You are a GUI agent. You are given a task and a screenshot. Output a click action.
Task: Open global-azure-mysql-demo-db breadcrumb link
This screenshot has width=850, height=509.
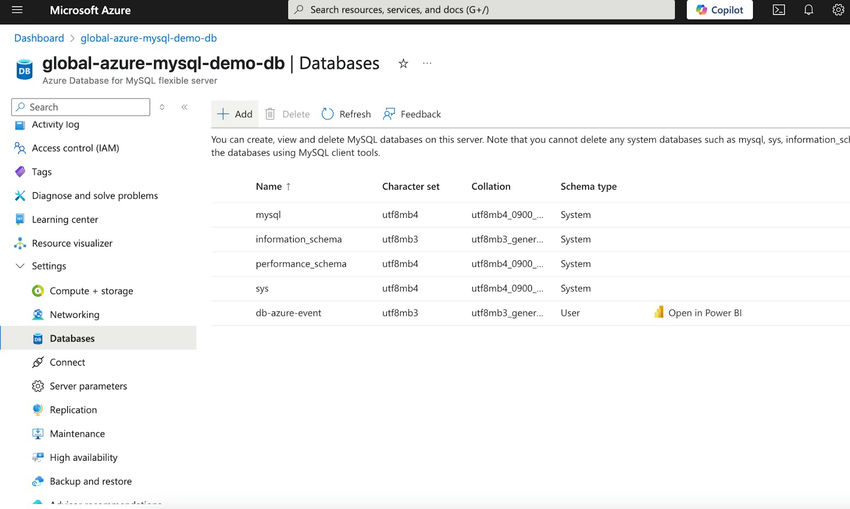pos(149,38)
